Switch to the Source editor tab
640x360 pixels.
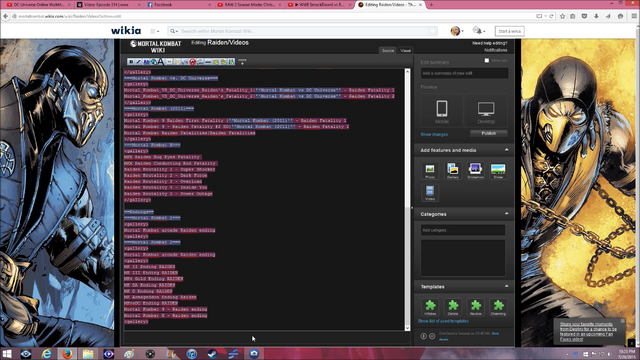[x=388, y=51]
